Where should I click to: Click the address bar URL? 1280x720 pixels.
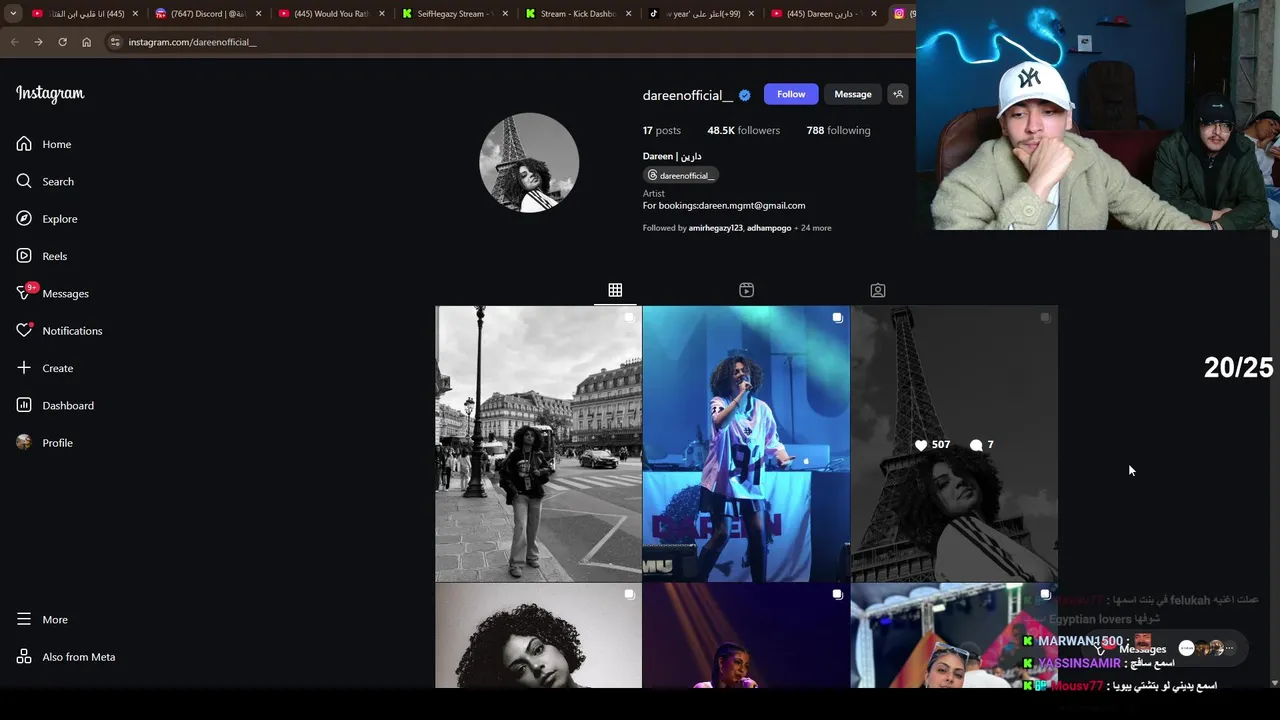pos(192,42)
